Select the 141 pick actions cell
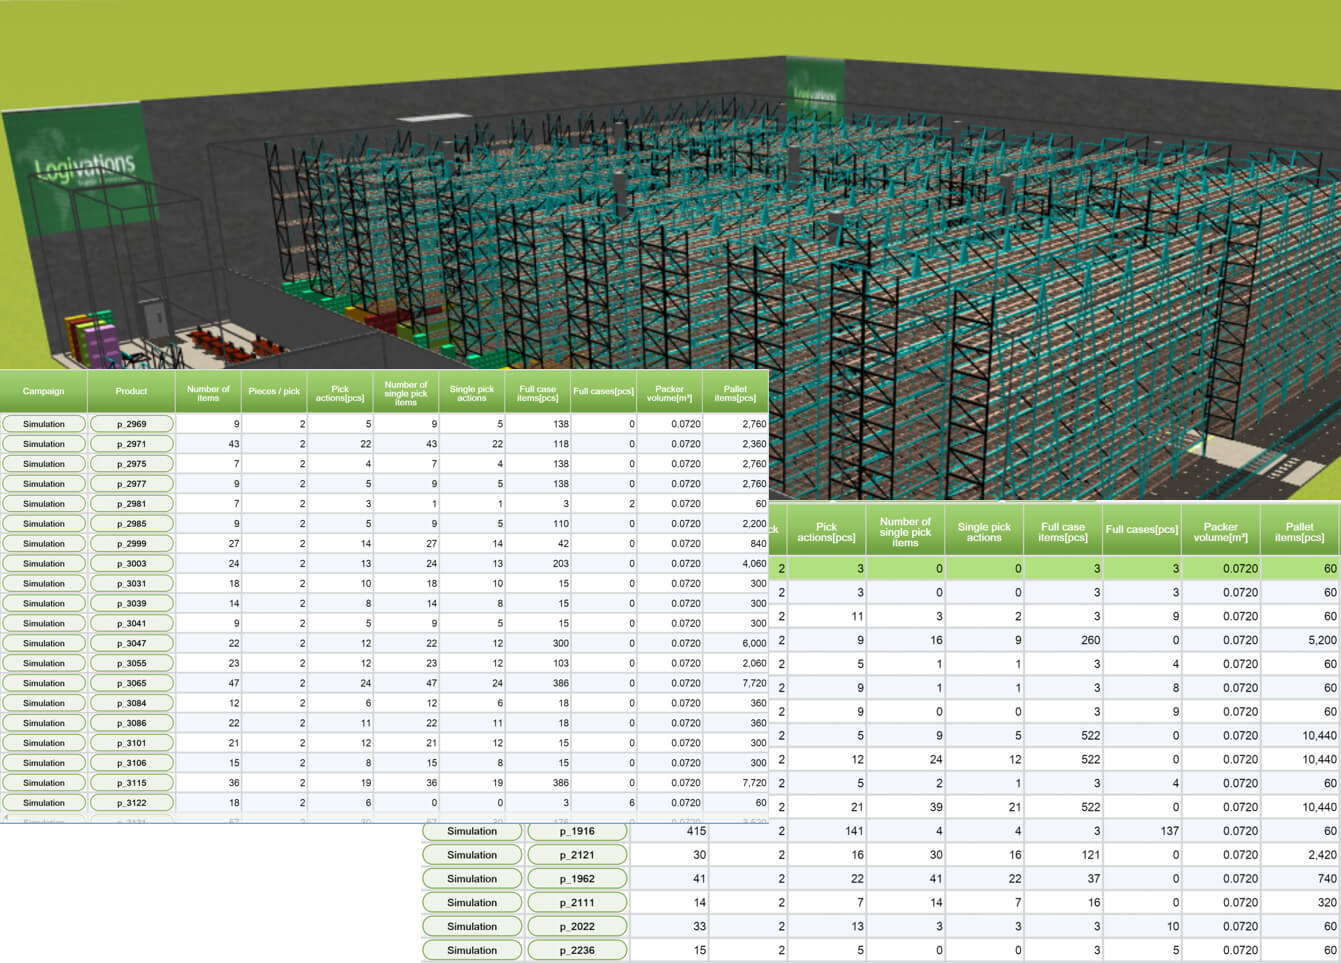Image resolution: width=1341 pixels, height=963 pixels. pyautogui.click(x=827, y=831)
